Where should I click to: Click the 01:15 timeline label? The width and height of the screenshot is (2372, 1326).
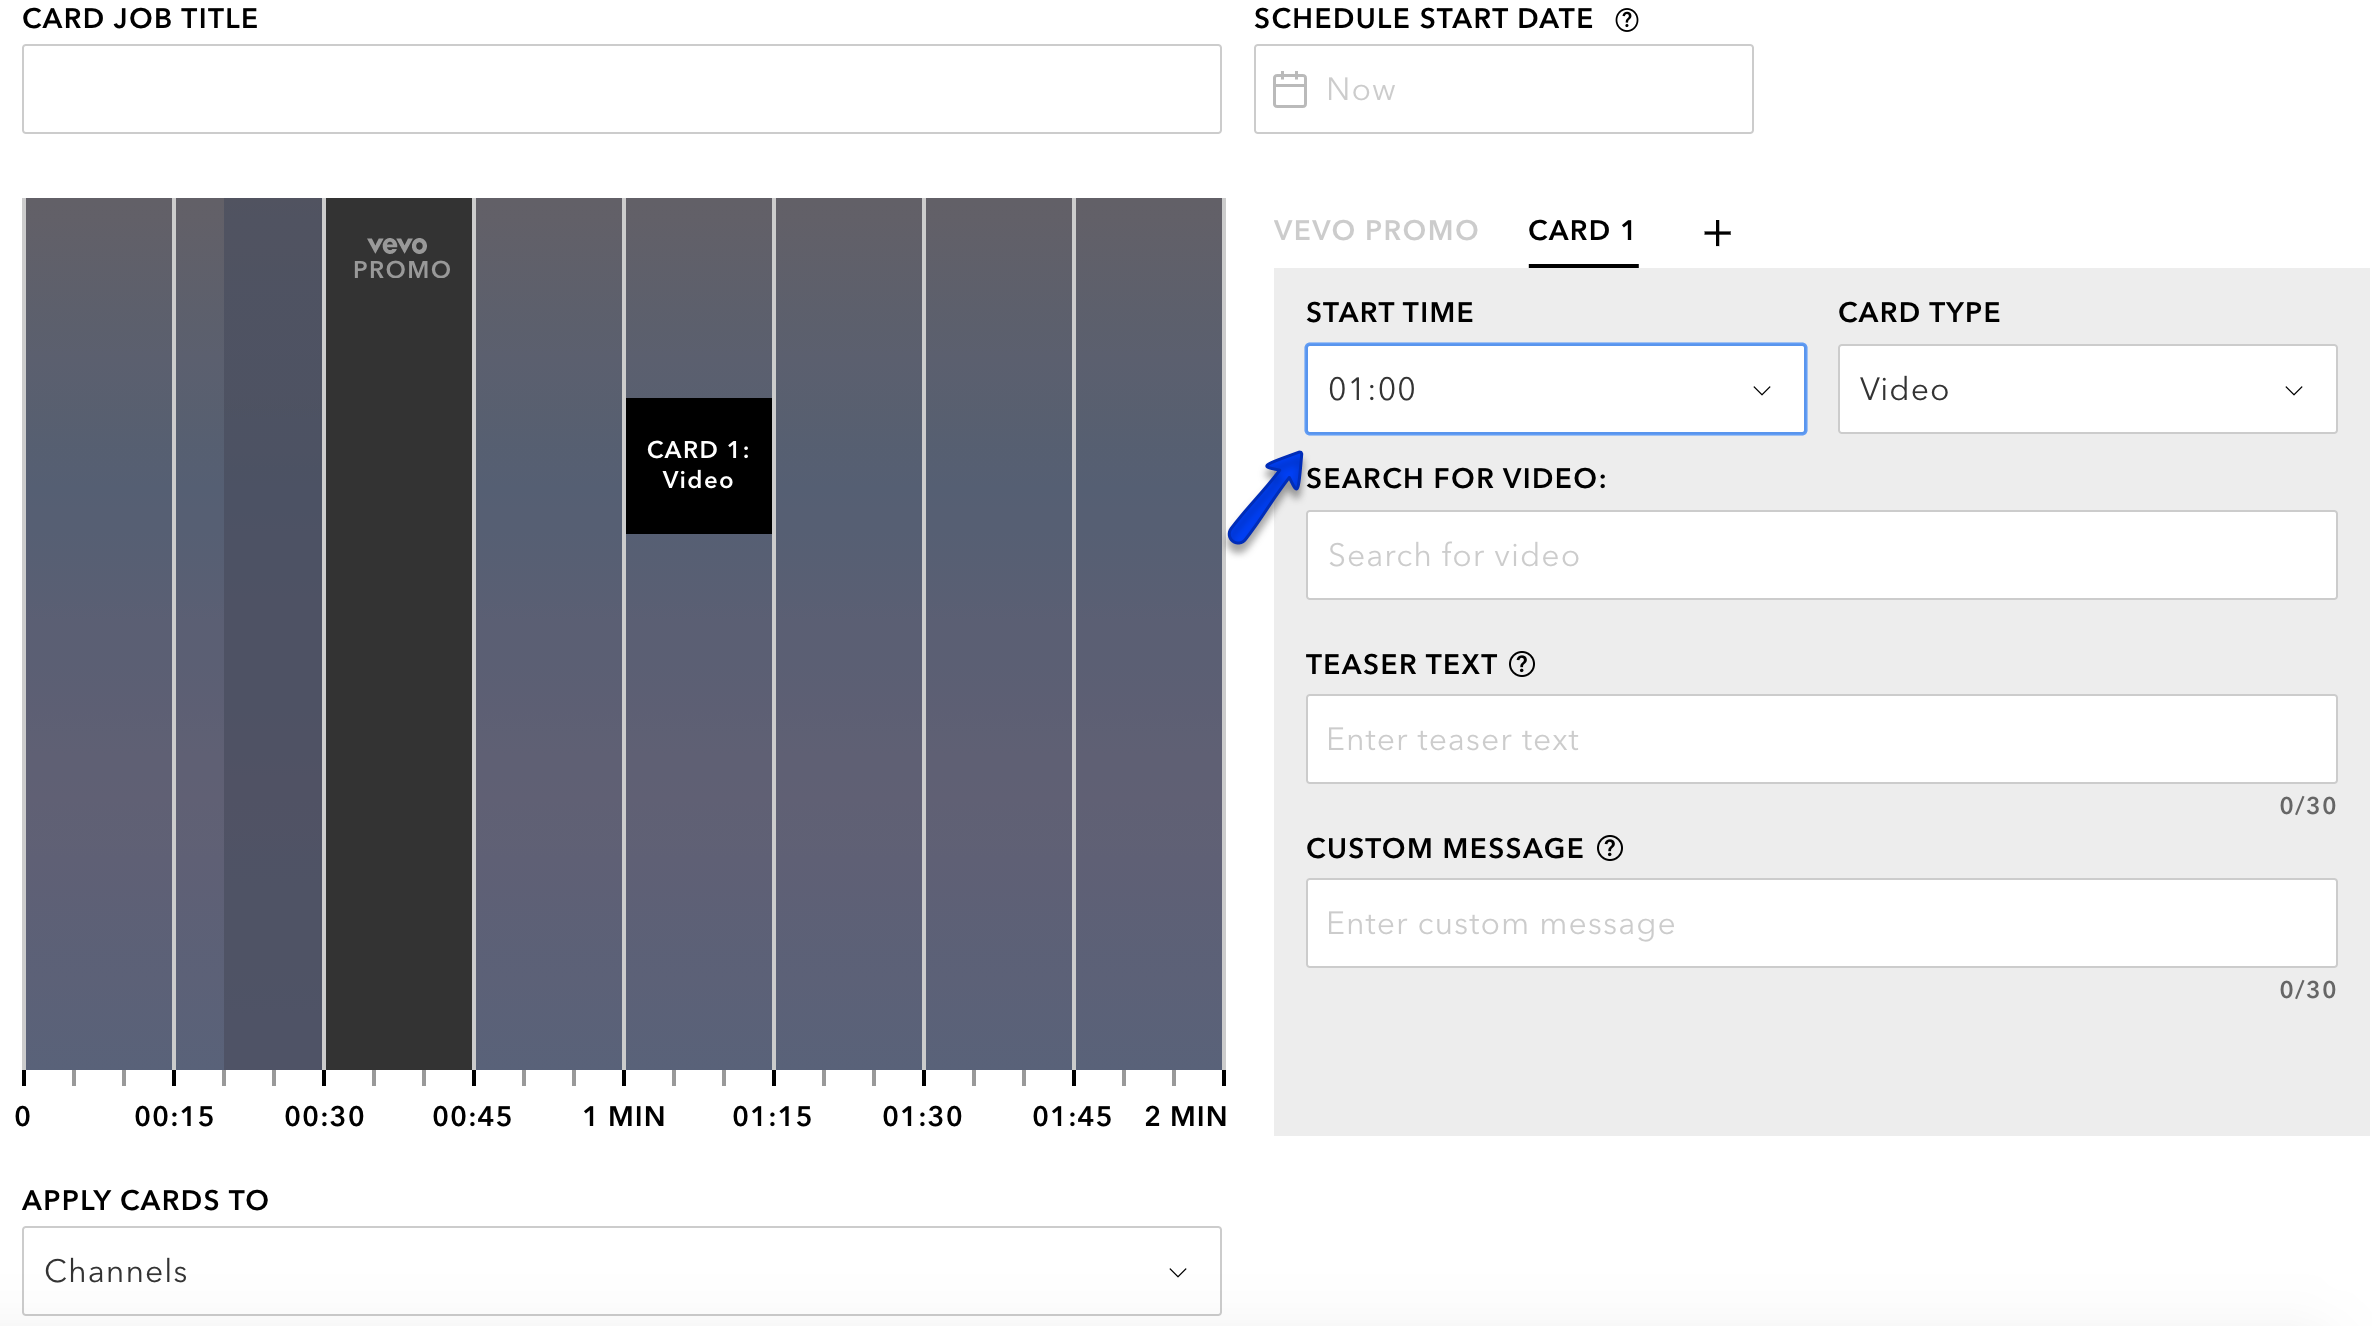772,1116
